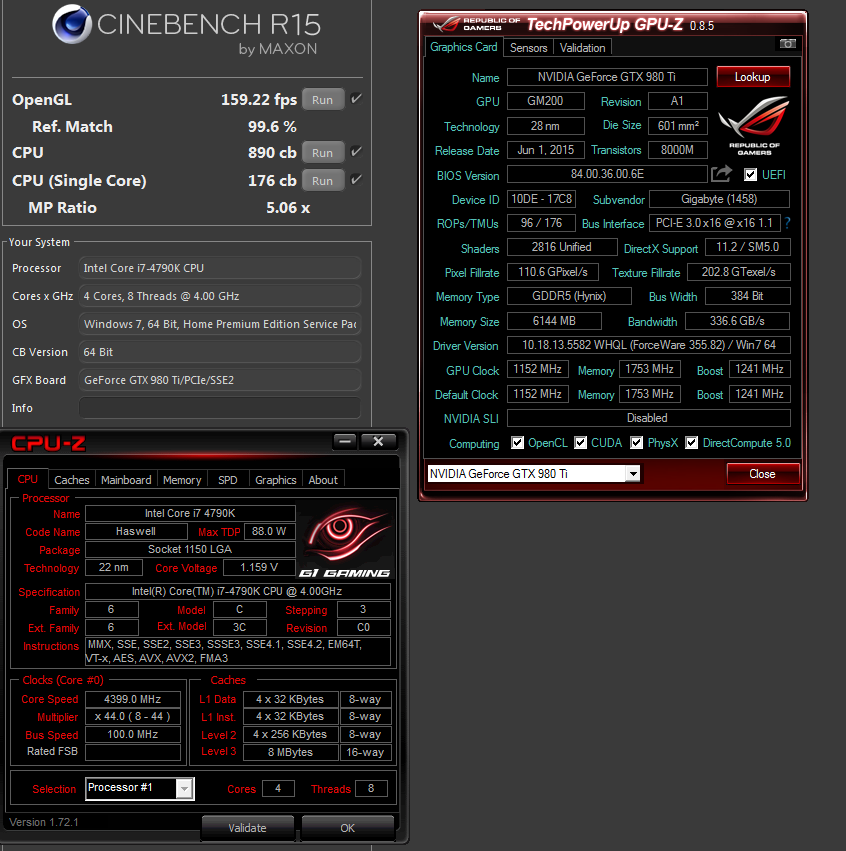
Task: Run the OpenGL benchmark in Cinebench
Action: (322, 100)
